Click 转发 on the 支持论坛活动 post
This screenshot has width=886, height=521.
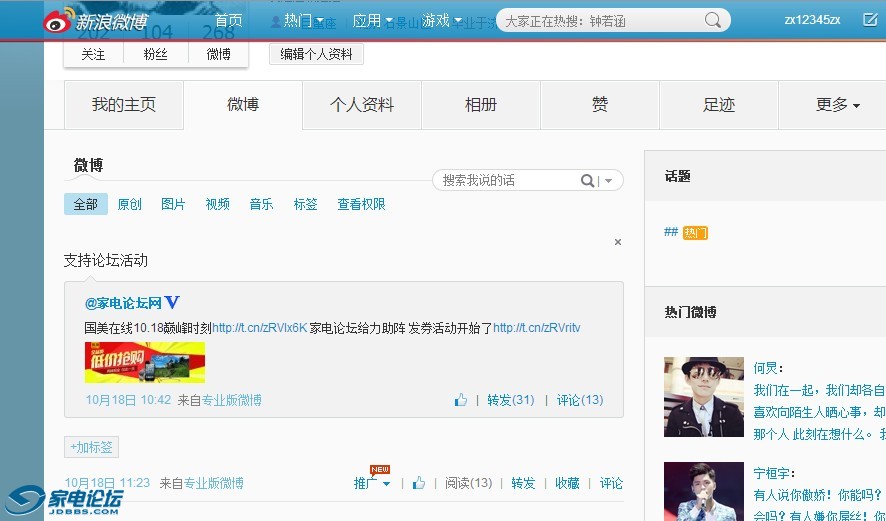[523, 483]
